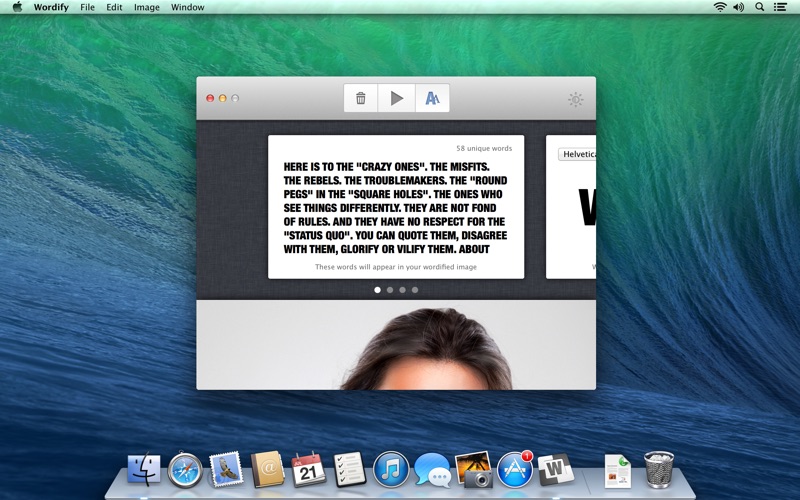The height and width of the screenshot is (500, 800).
Task: Click the volume icon in menu bar
Action: click(x=738, y=7)
